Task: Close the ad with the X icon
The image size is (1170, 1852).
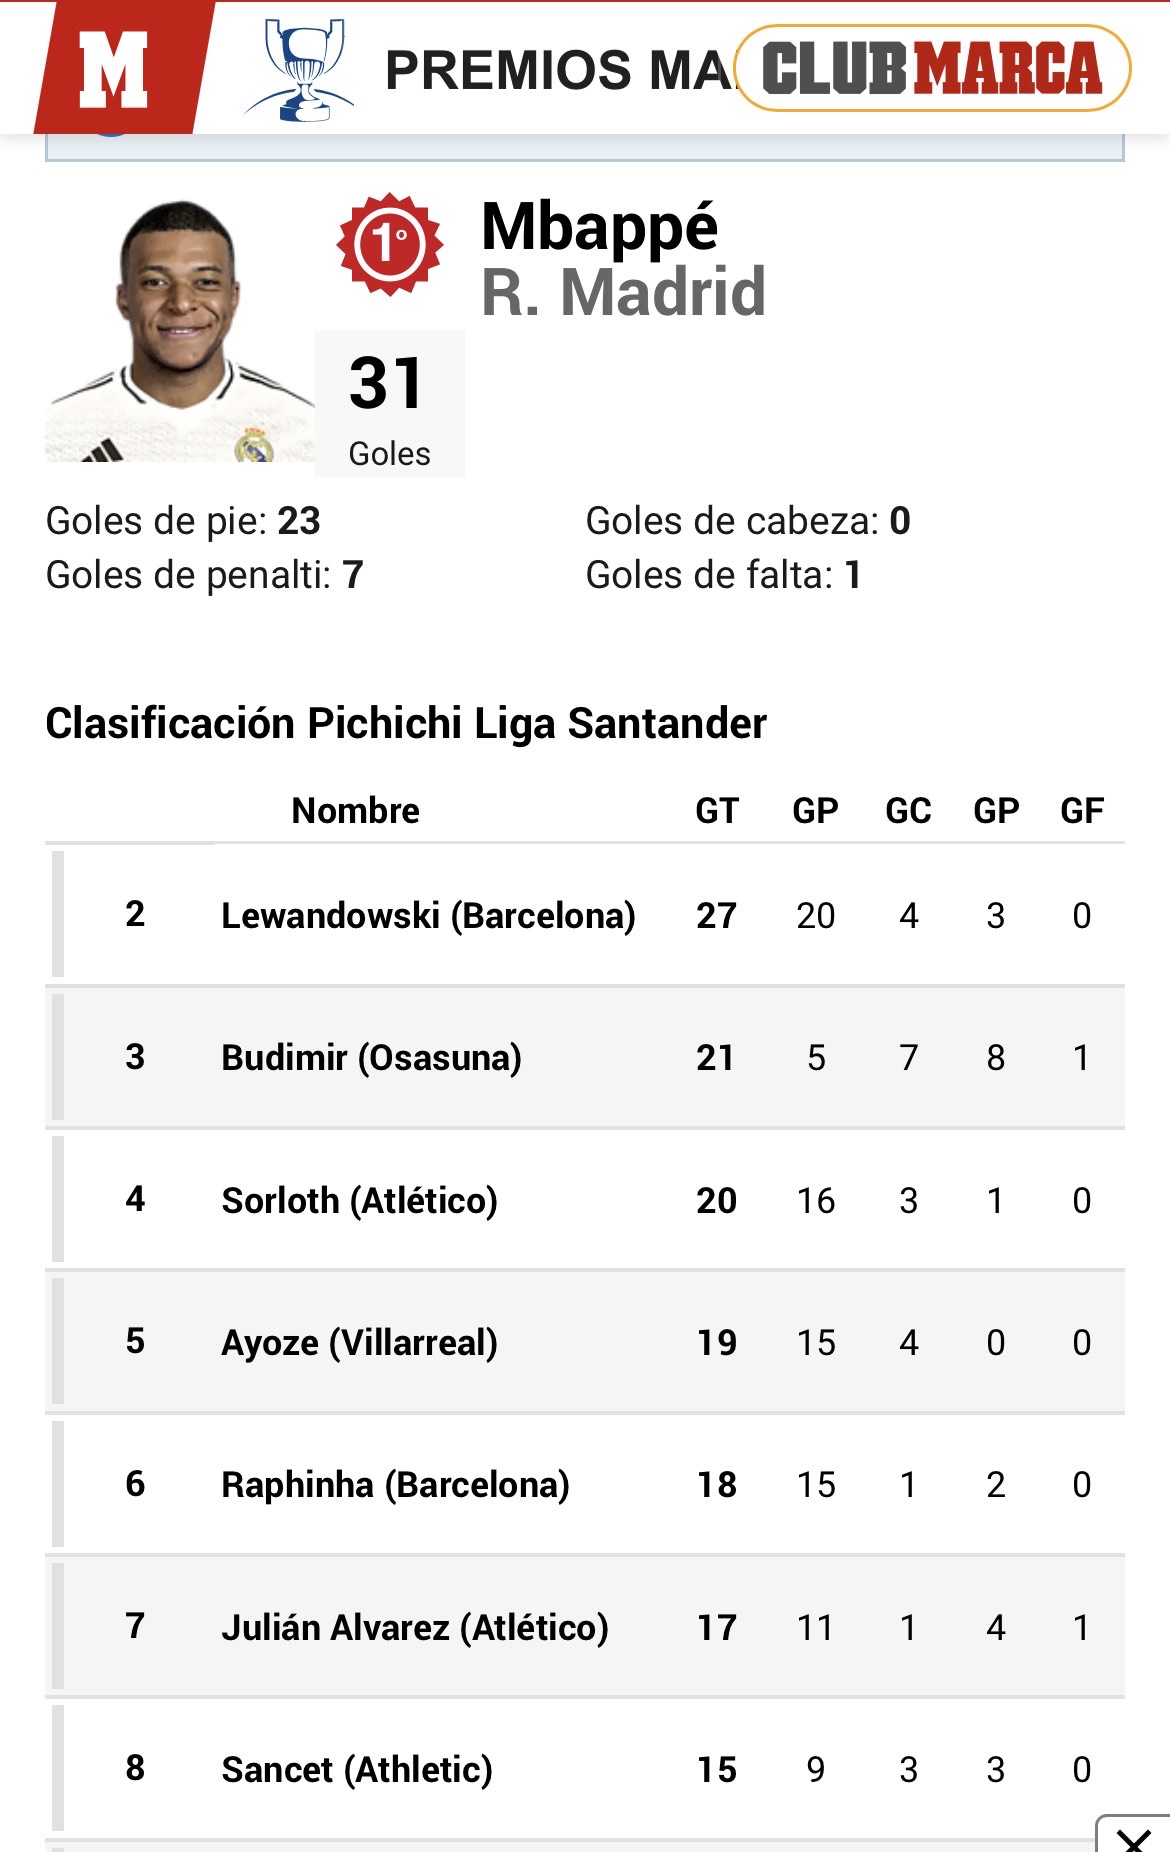Action: click(1135, 1838)
